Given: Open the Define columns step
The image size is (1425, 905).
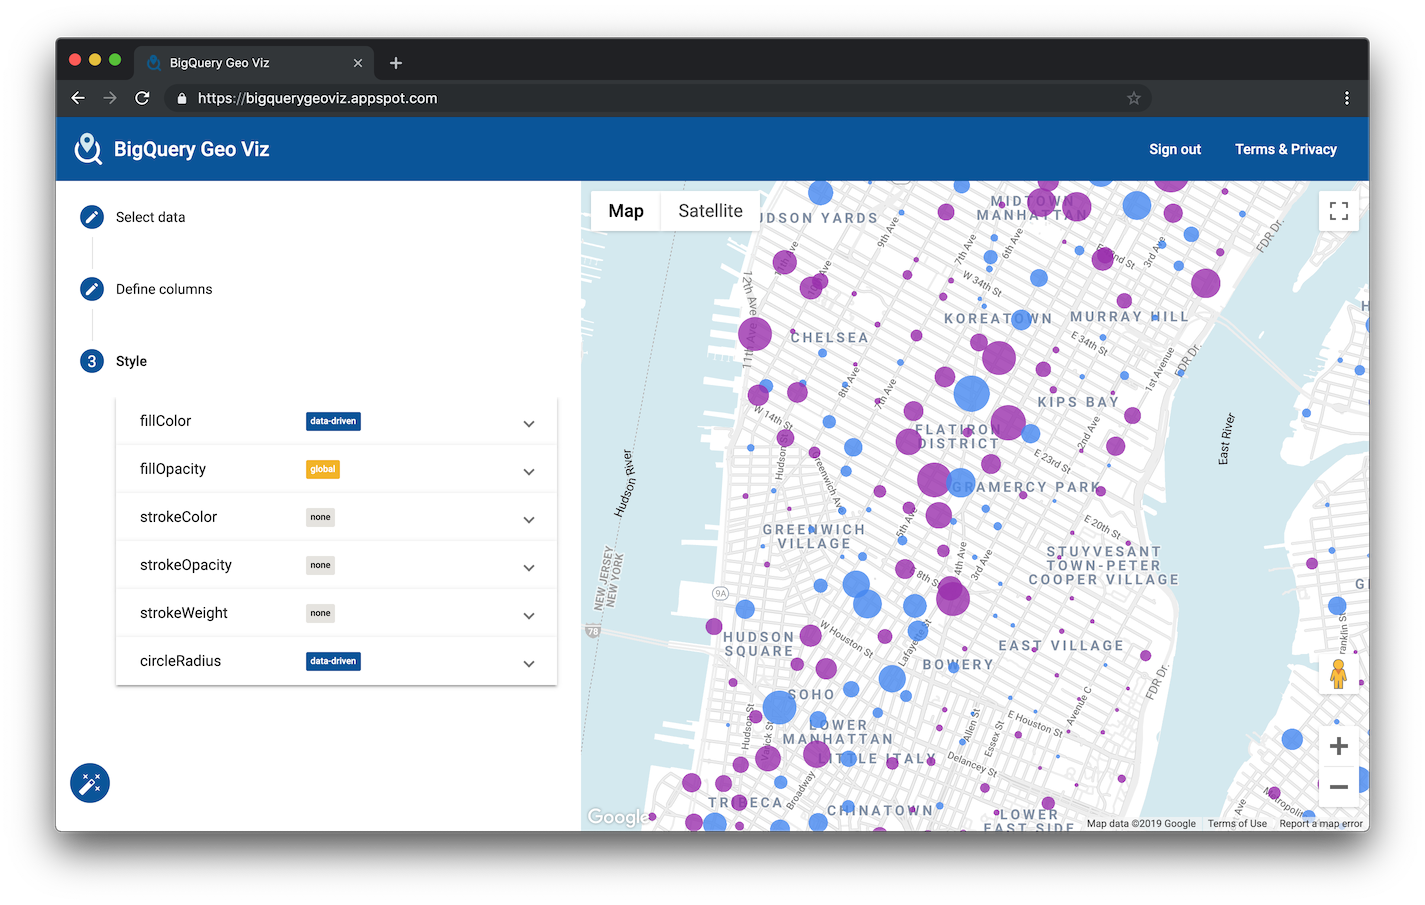Looking at the screenshot, I should coord(164,289).
